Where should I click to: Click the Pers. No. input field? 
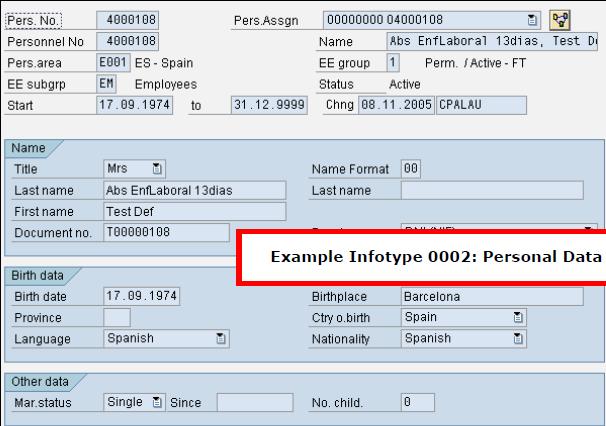tap(127, 18)
